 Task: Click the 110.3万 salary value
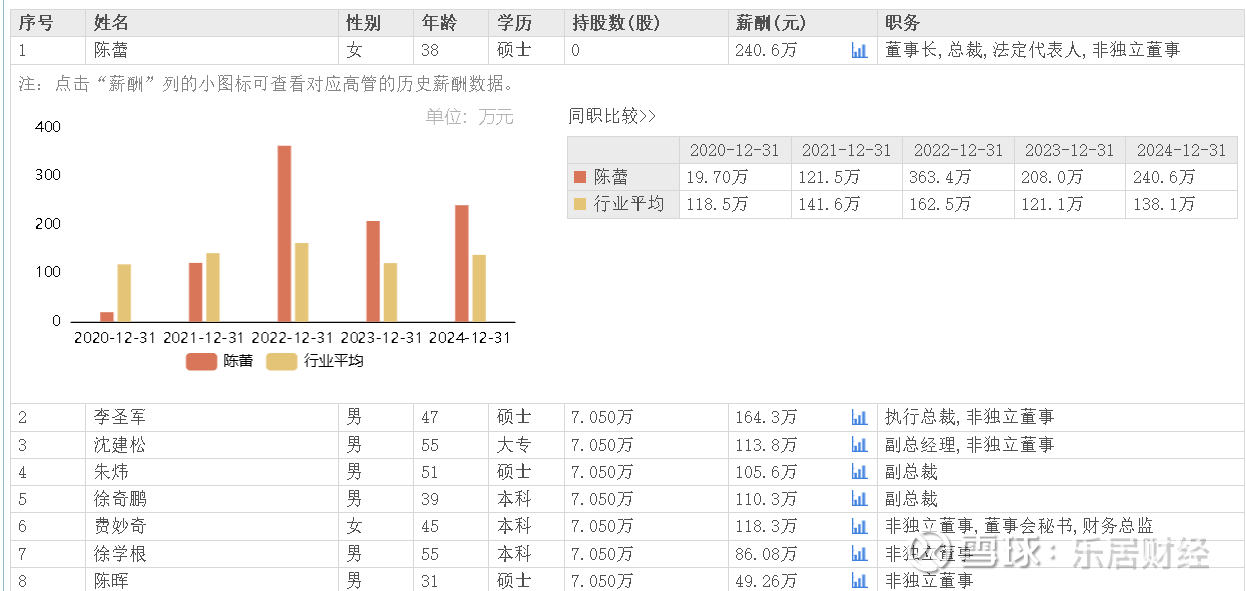[x=766, y=498]
